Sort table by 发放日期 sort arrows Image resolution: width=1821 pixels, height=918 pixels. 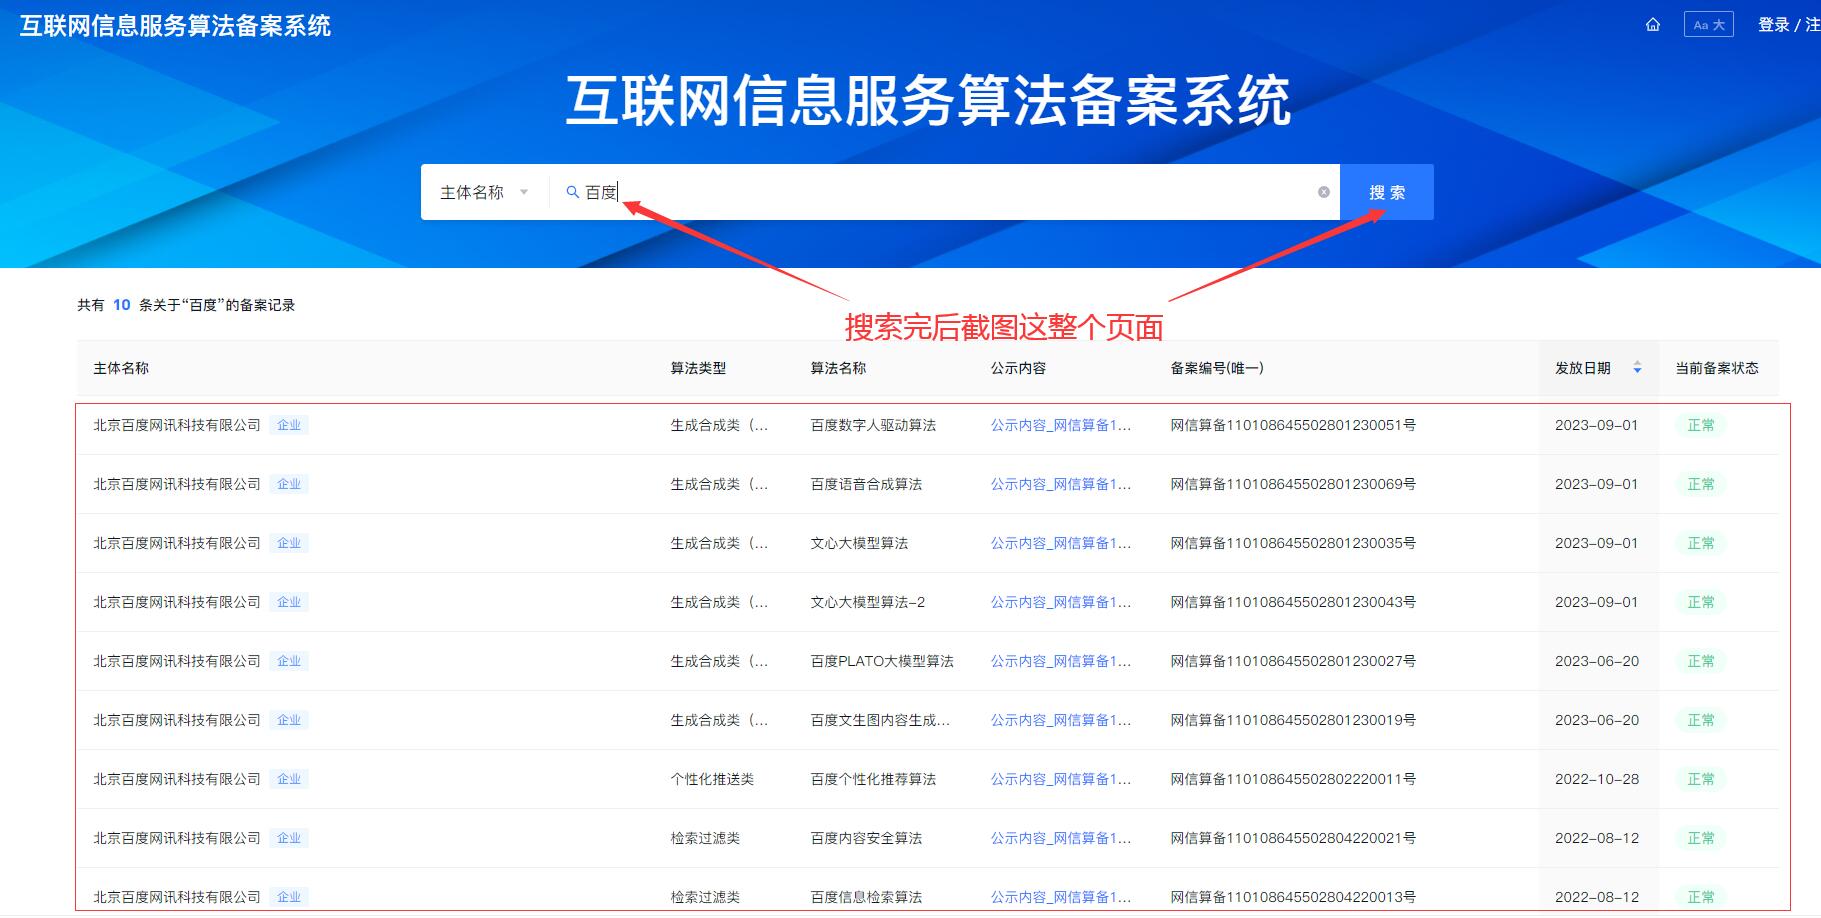[1637, 368]
